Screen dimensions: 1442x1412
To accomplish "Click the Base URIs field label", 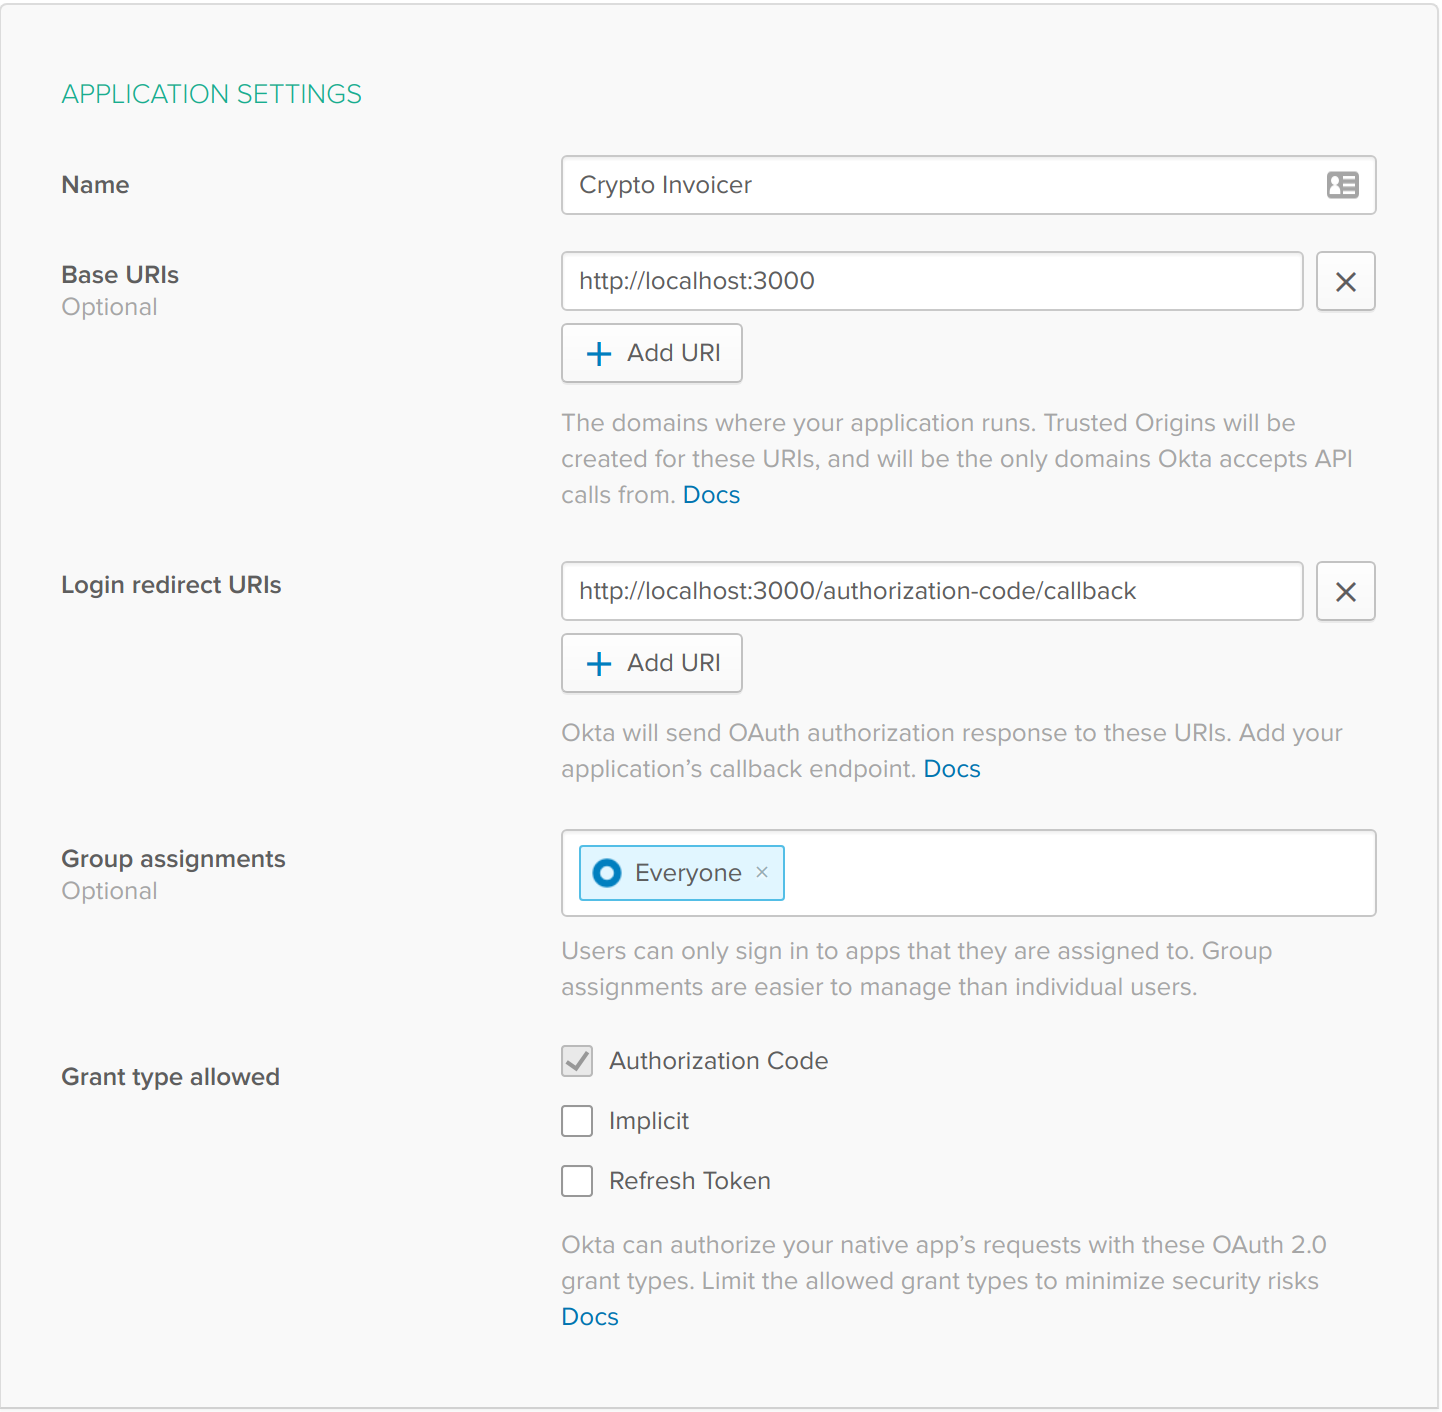I will tap(120, 275).
